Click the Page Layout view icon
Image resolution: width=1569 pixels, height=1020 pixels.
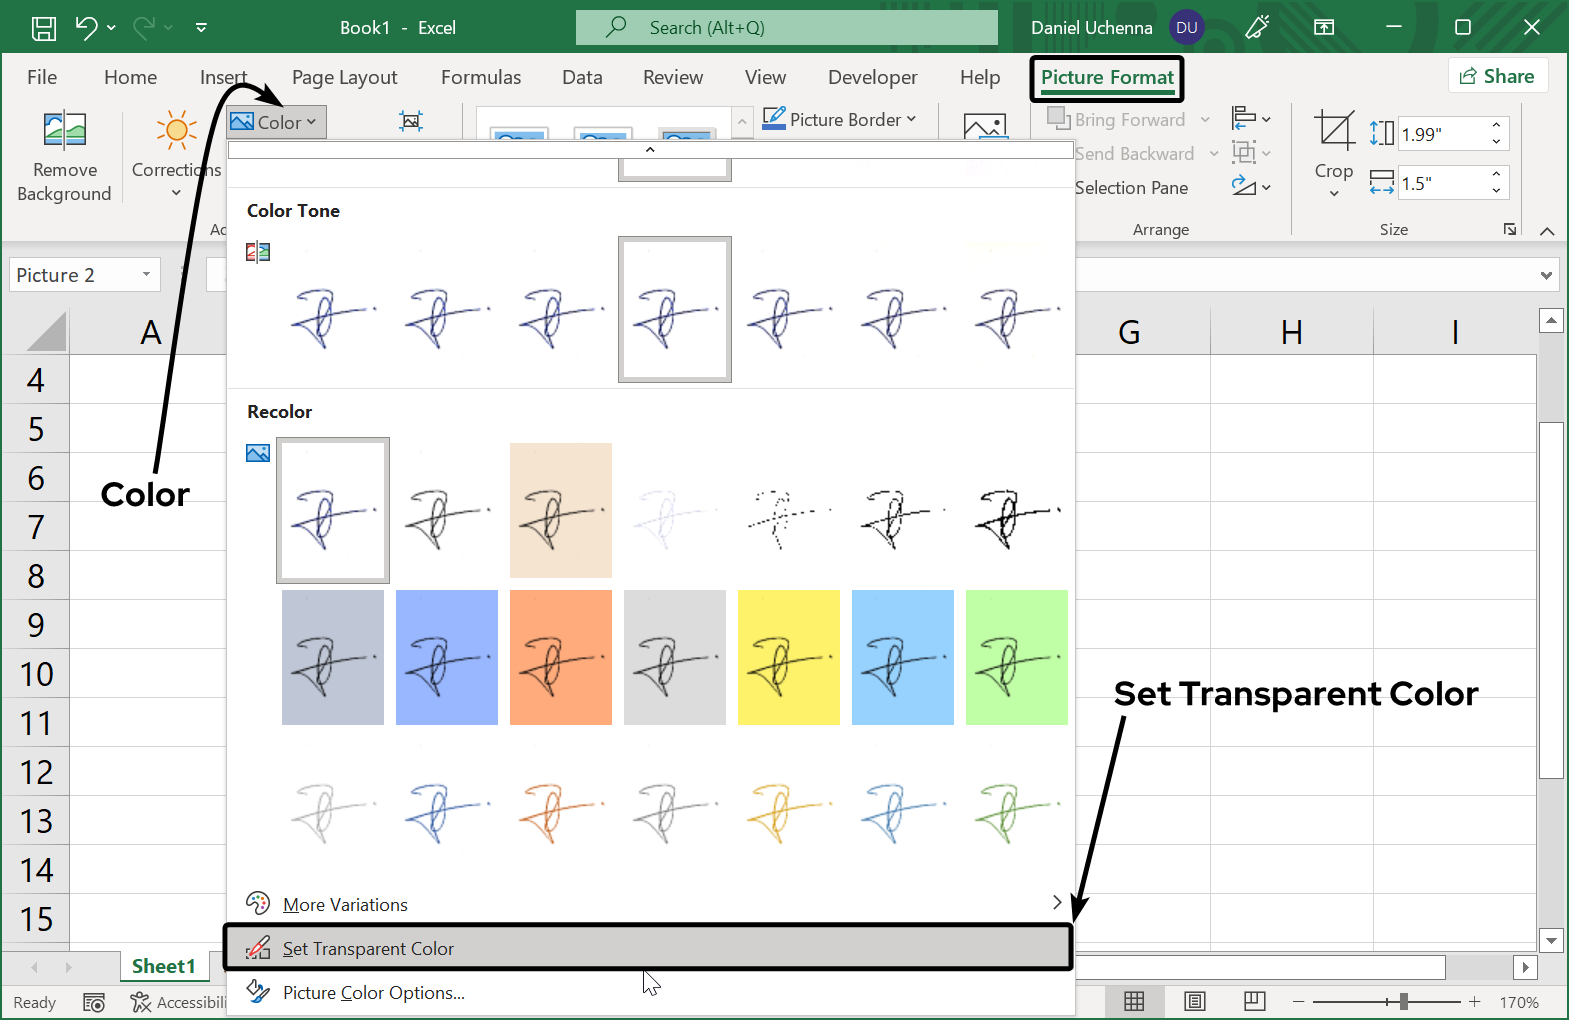(1194, 1002)
